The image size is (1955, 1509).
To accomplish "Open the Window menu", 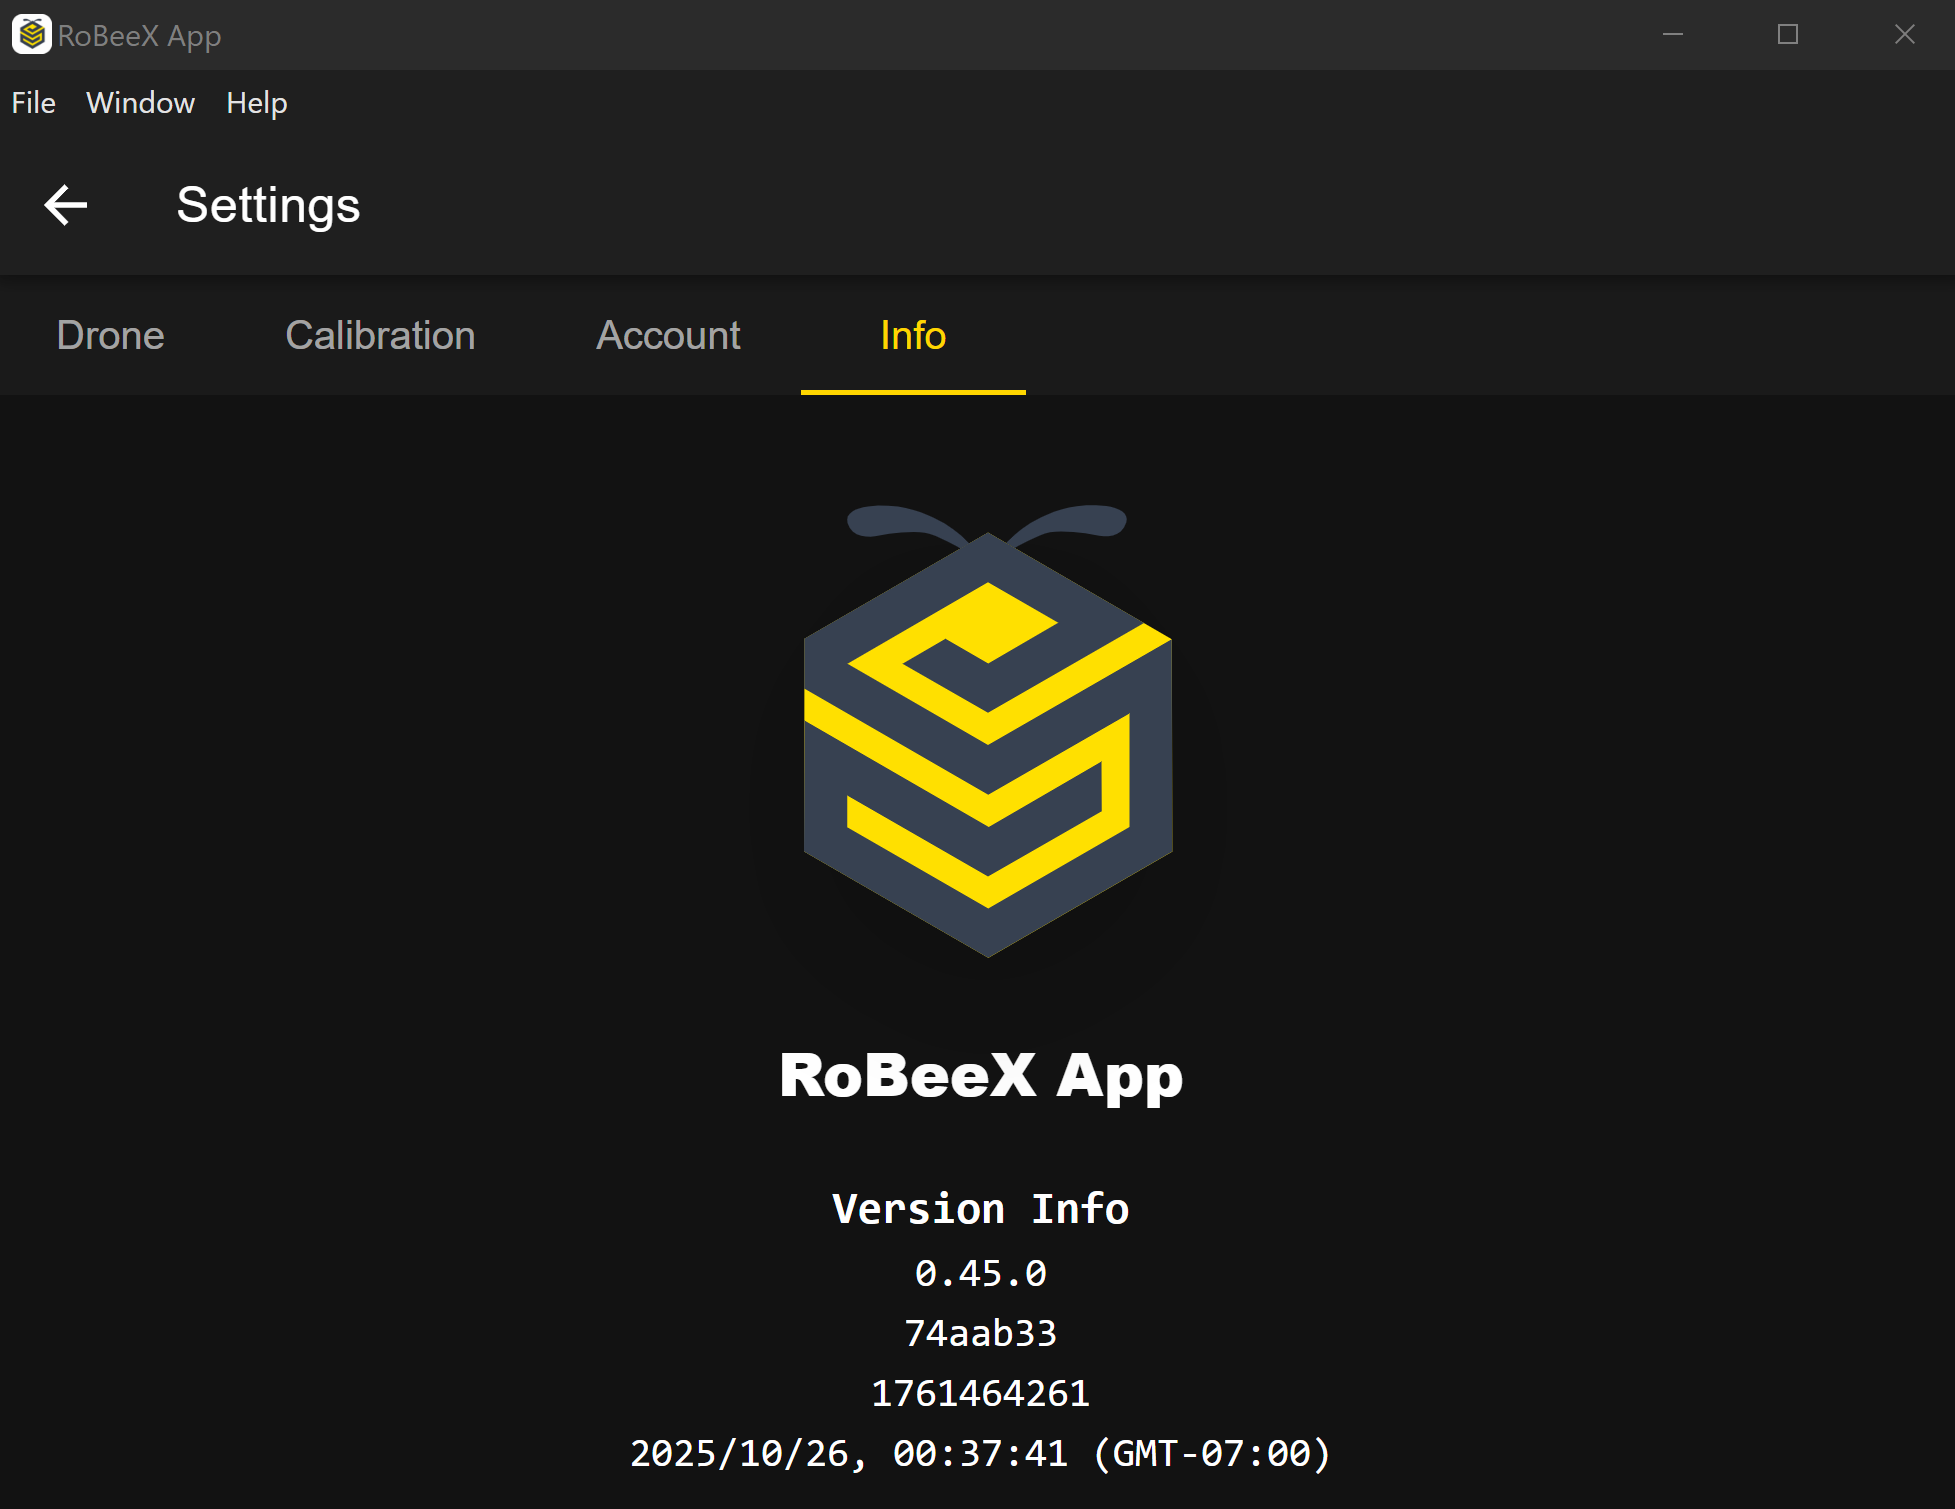I will pyautogui.click(x=140, y=103).
